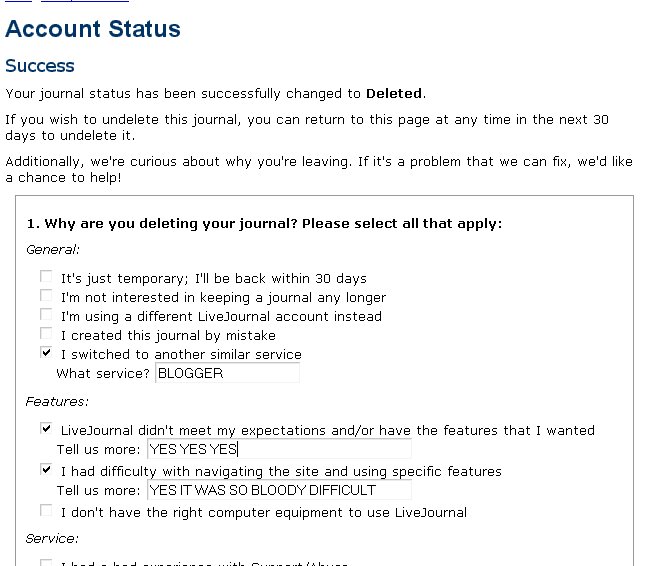The height and width of the screenshot is (566, 653).
Task: Click the italic "General:" section label
Action: tap(53, 249)
